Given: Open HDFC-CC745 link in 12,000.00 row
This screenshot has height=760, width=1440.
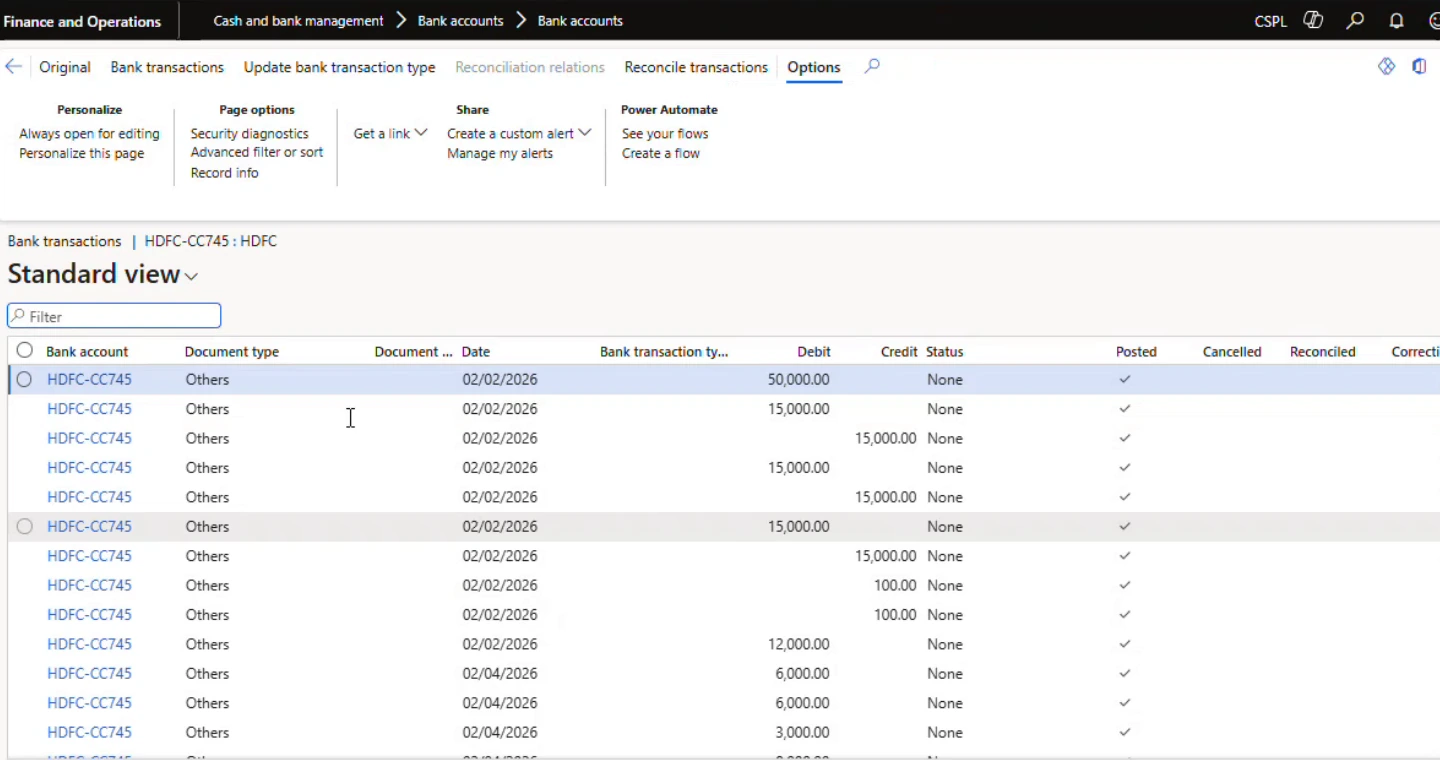Looking at the screenshot, I should coord(89,644).
